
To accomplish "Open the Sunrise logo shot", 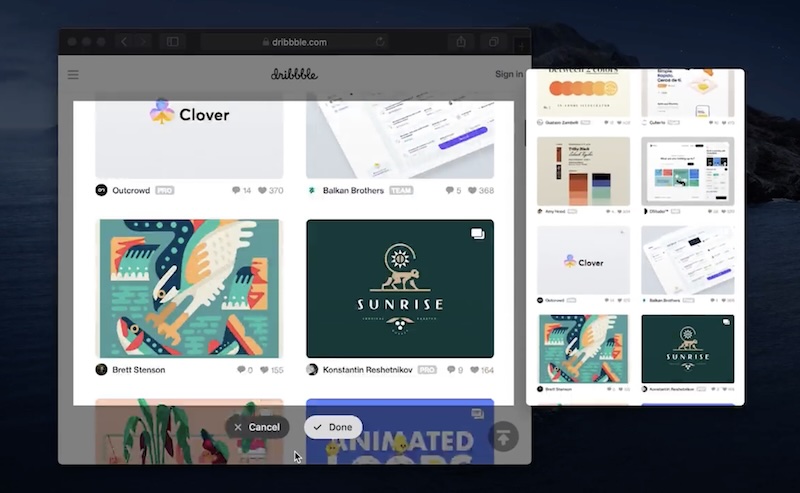I will [400, 288].
